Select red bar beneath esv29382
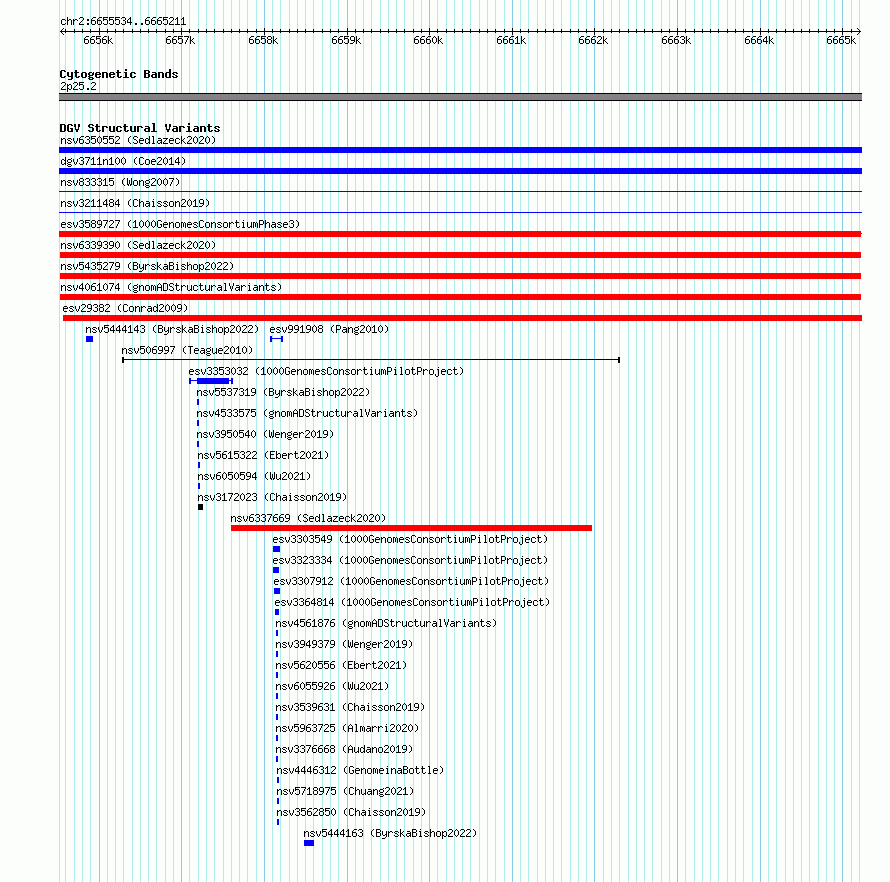The width and height of the screenshot is (890, 882). click(463, 318)
